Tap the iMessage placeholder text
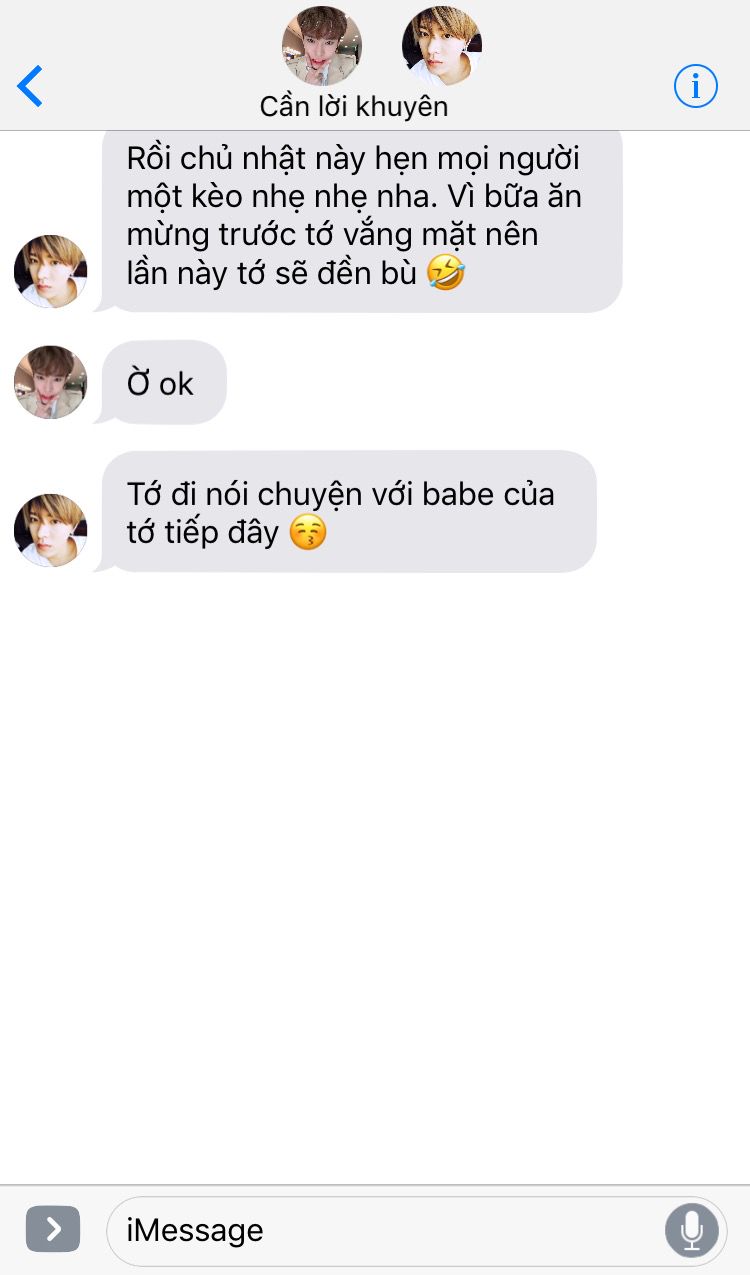Viewport: 750px width, 1275px height. [195, 1230]
